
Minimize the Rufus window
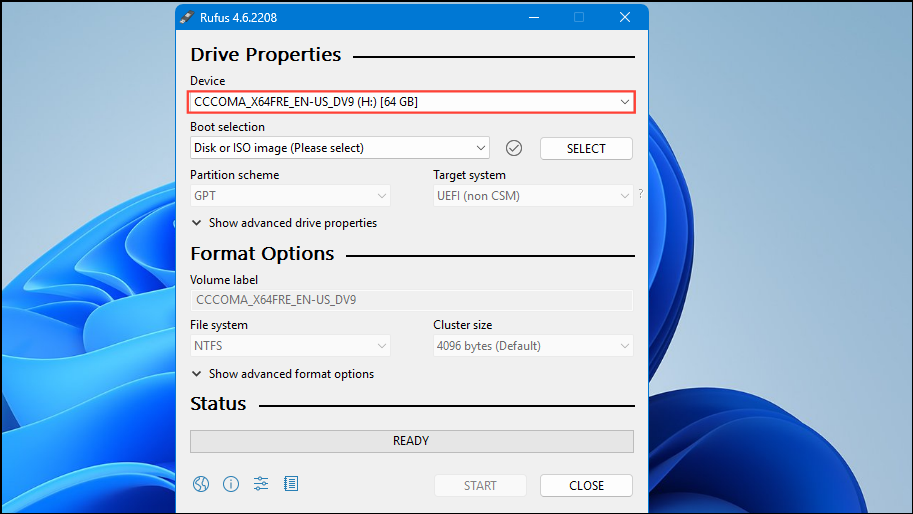tap(534, 17)
